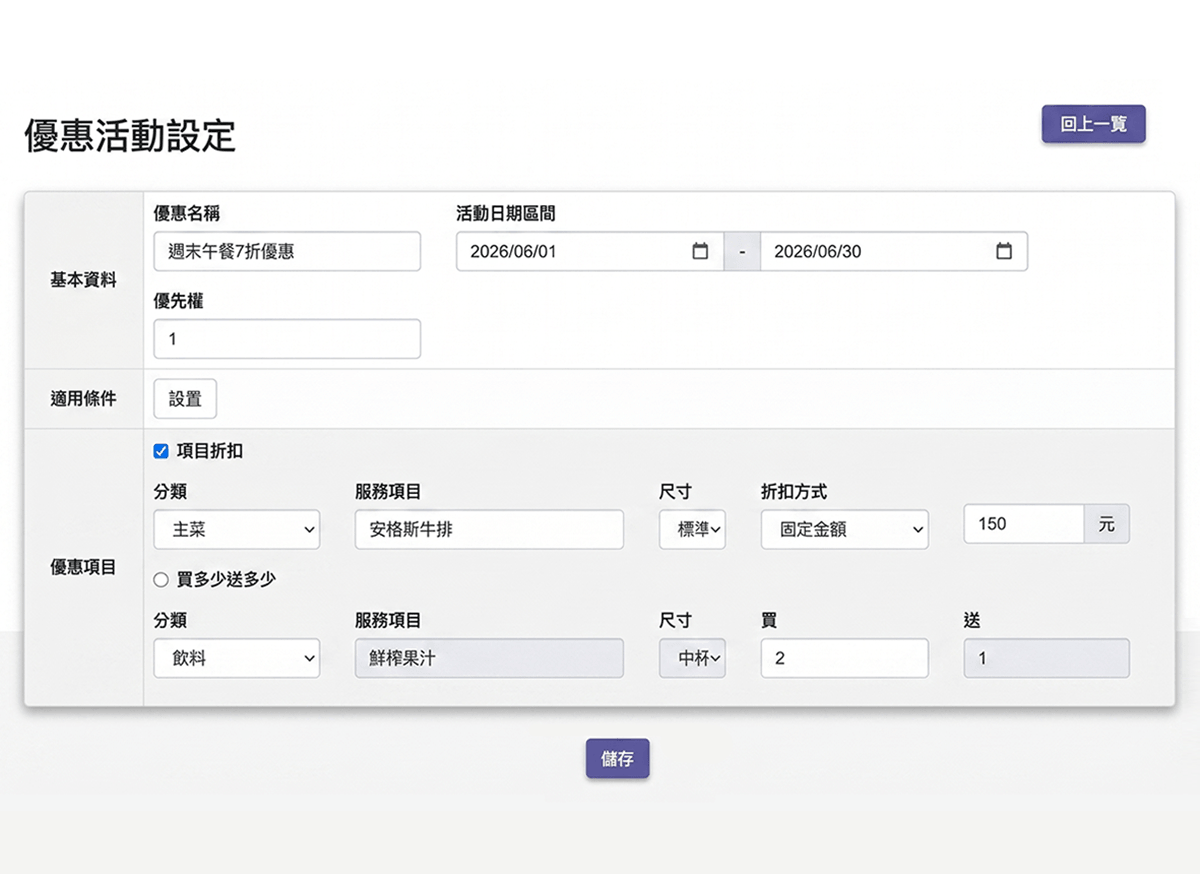Click the 買 quantity field showing 2
Screen dimensions: 1200x874
(x=844, y=658)
